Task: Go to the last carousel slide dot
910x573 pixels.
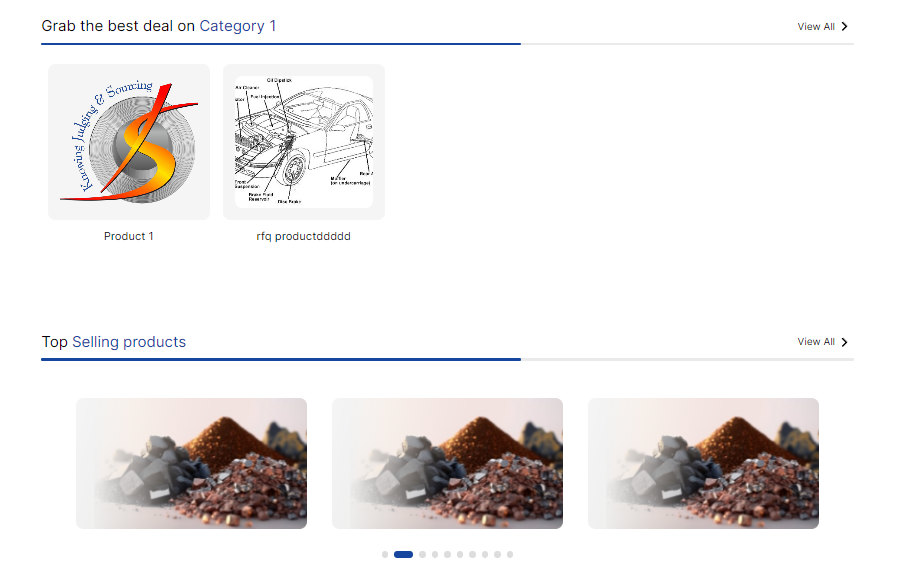Action: pos(510,554)
